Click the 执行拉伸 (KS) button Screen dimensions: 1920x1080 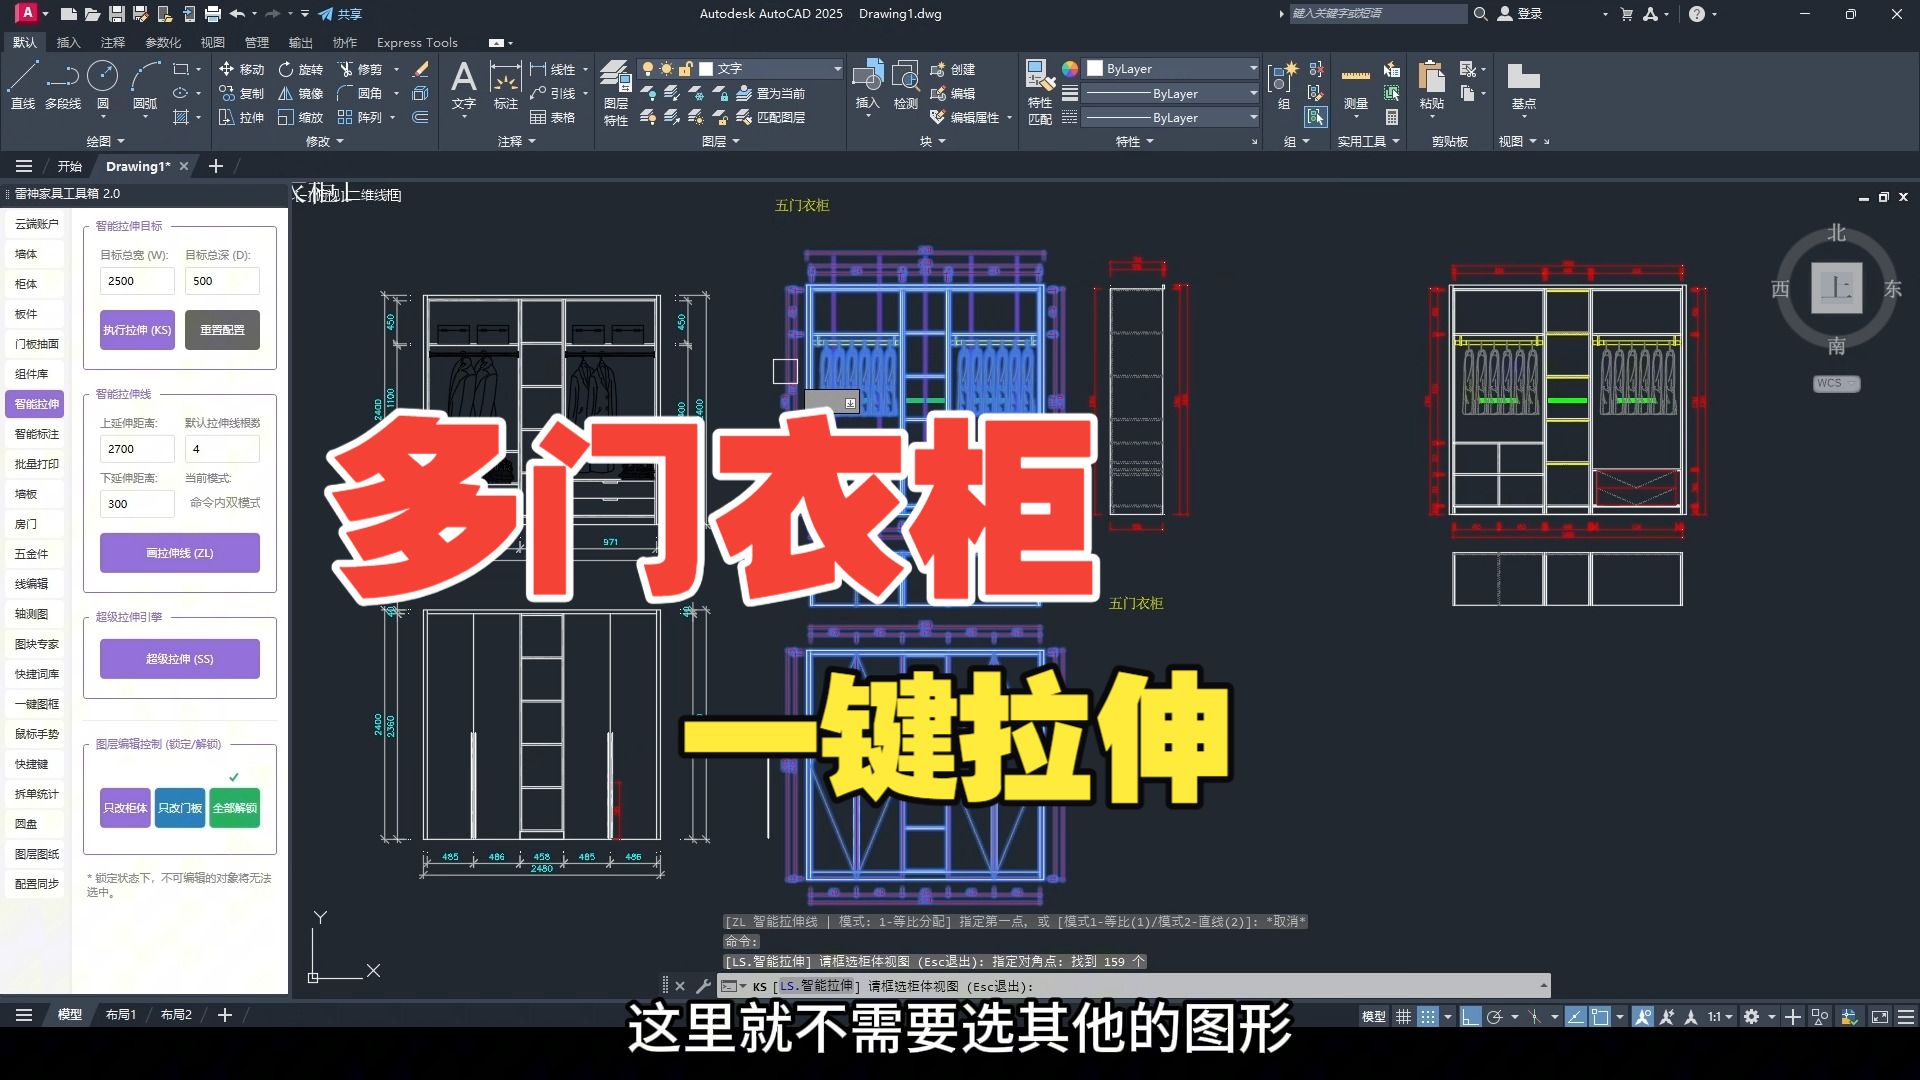click(x=137, y=330)
